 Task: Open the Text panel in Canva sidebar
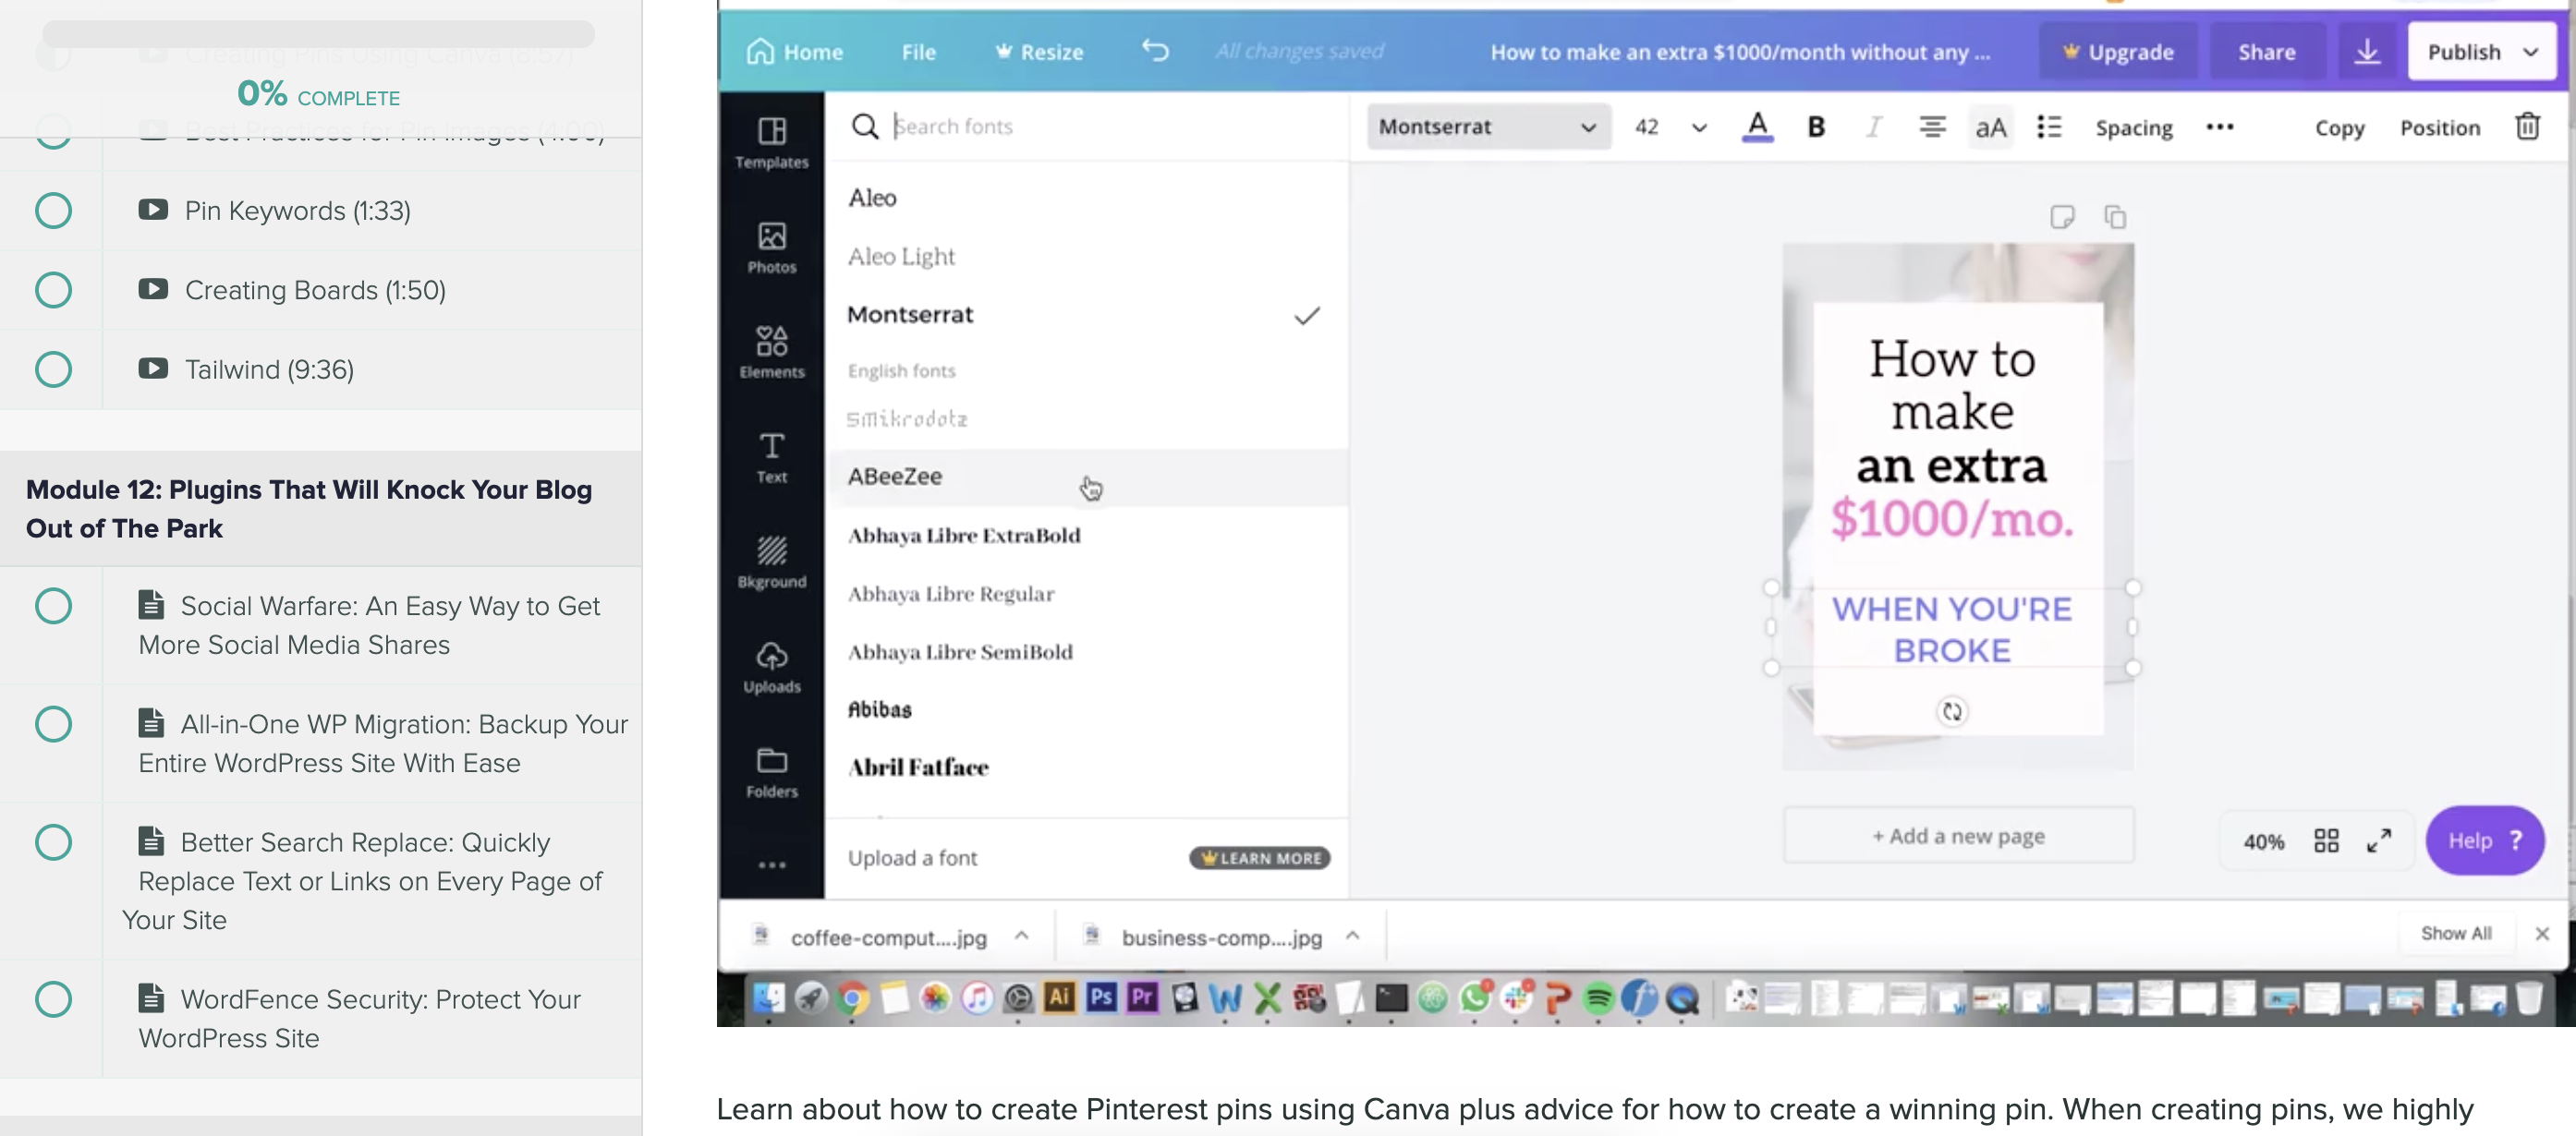click(771, 458)
